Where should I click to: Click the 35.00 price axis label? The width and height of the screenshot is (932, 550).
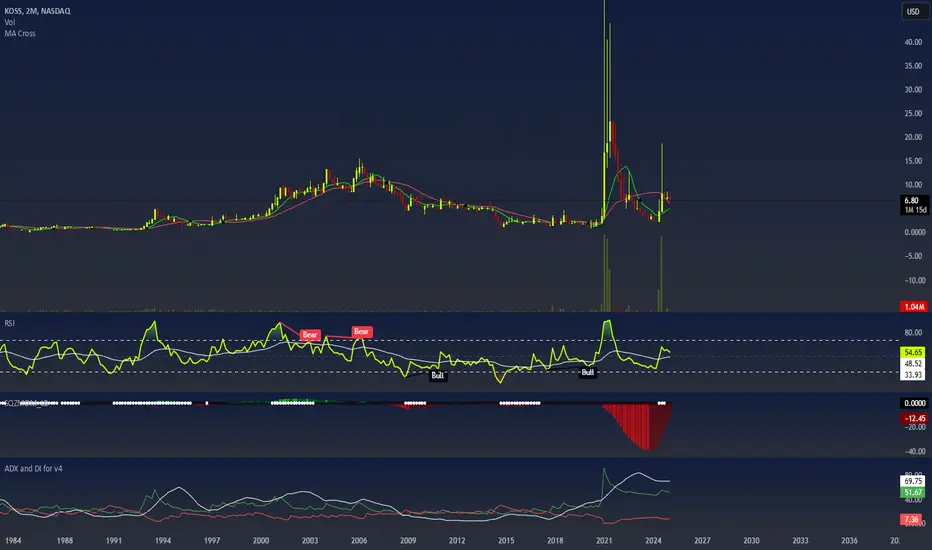point(914,66)
